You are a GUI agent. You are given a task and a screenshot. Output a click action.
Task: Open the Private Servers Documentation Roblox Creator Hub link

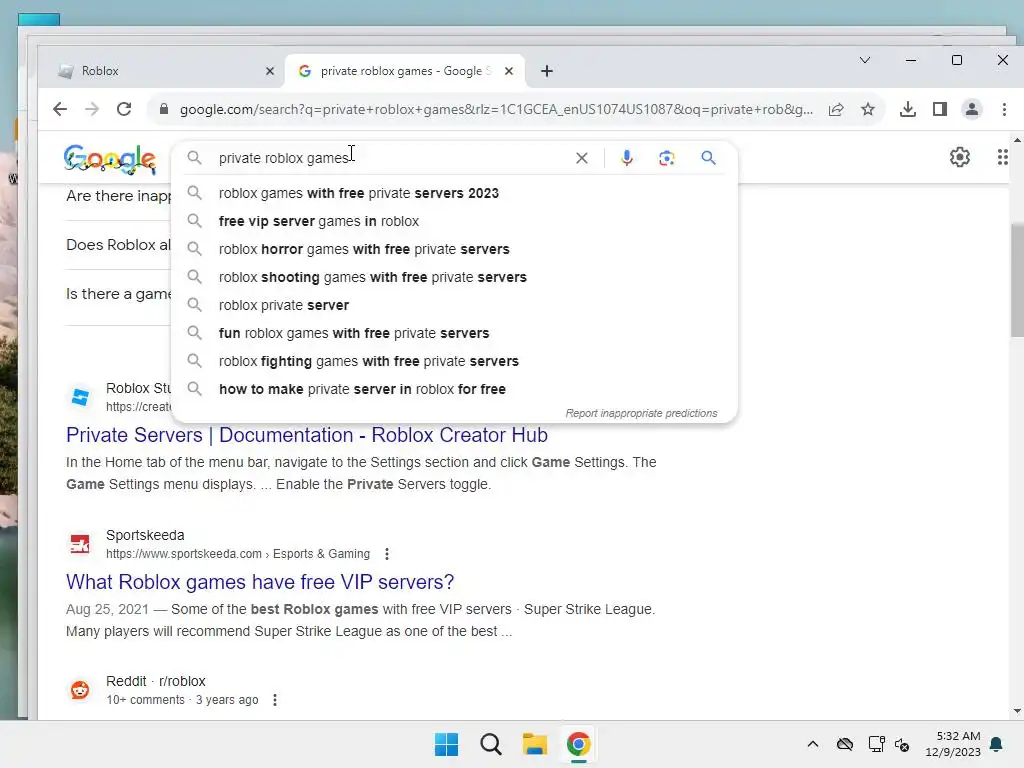(307, 435)
